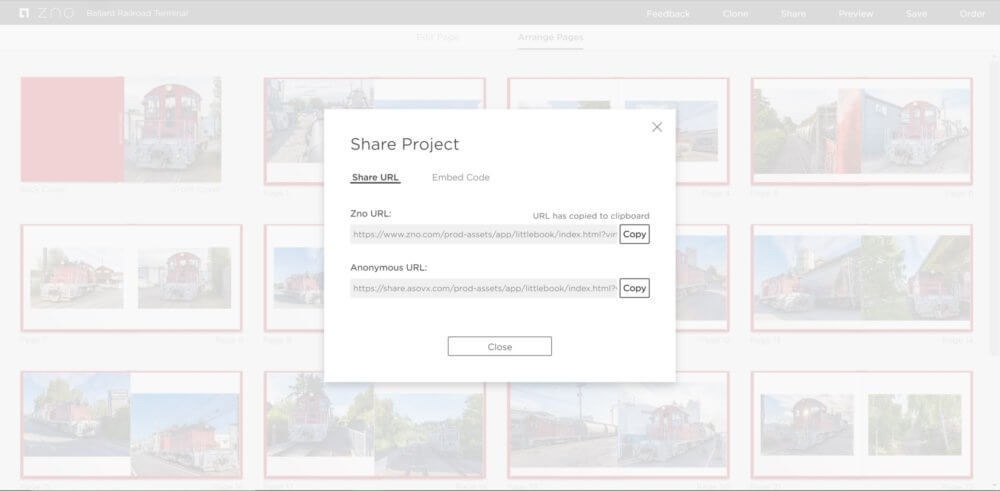Click Share in the top bar

pyautogui.click(x=793, y=14)
